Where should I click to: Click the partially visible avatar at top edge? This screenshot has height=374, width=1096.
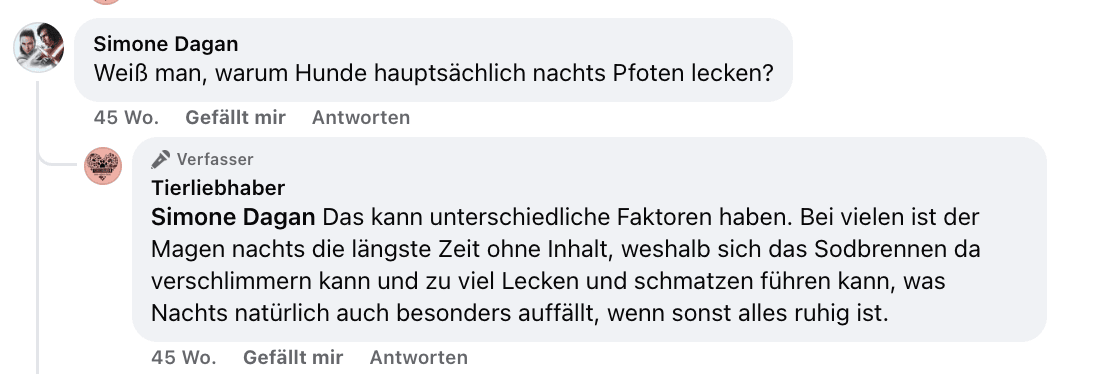[x=106, y=2]
